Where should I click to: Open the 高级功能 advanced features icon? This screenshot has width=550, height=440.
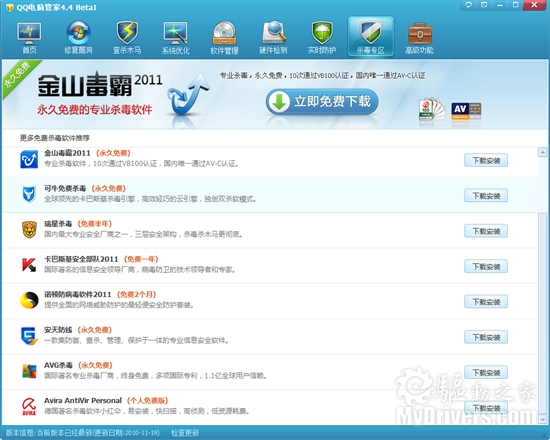tap(419, 37)
